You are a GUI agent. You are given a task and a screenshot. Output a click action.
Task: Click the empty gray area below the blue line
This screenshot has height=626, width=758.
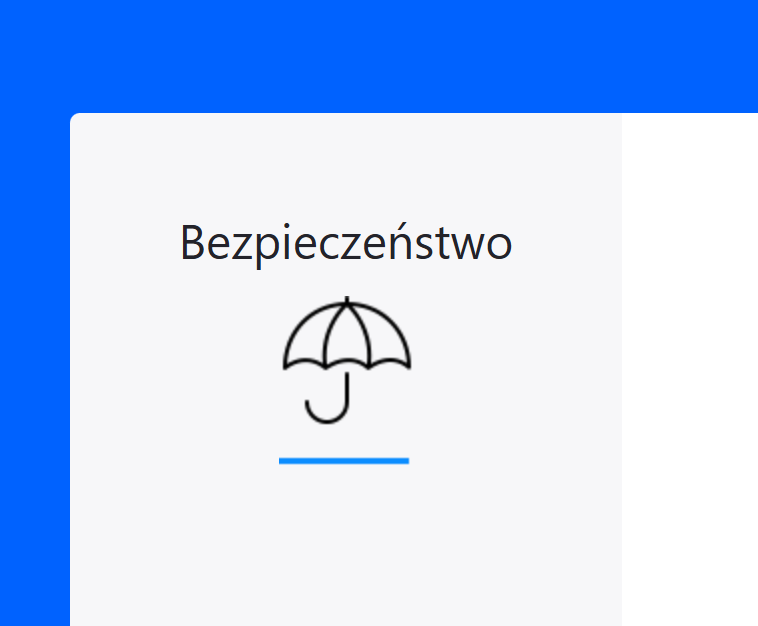tap(344, 546)
